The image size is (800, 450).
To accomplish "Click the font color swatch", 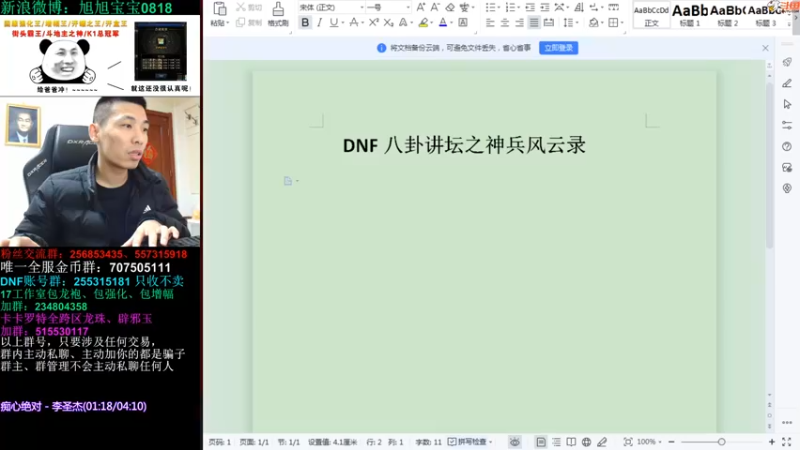I will 443,22.
